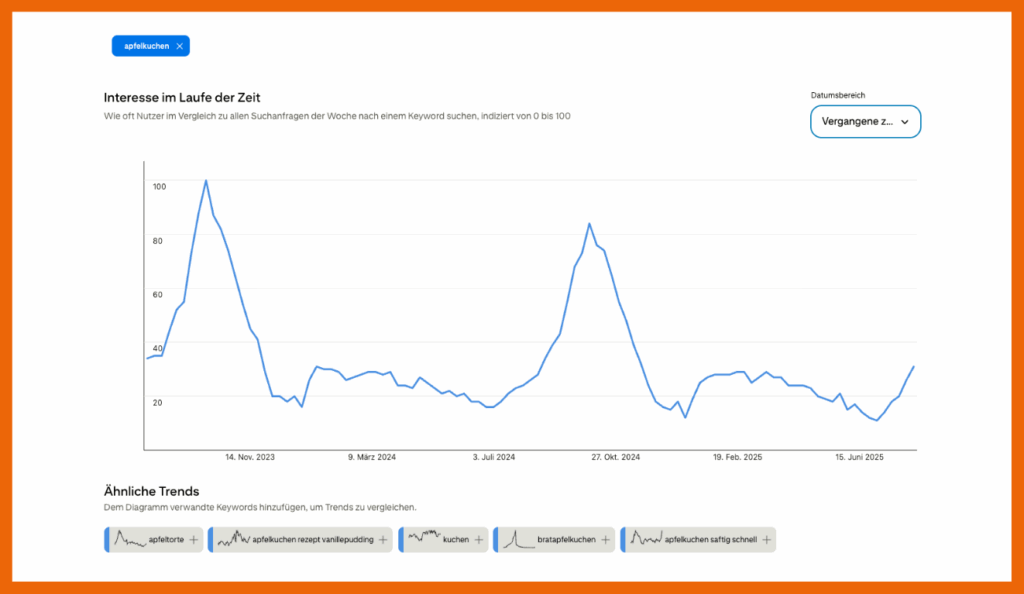
Task: Click the sparkline beside apfelkuchen rezept vanillepudding
Action: (x=232, y=539)
